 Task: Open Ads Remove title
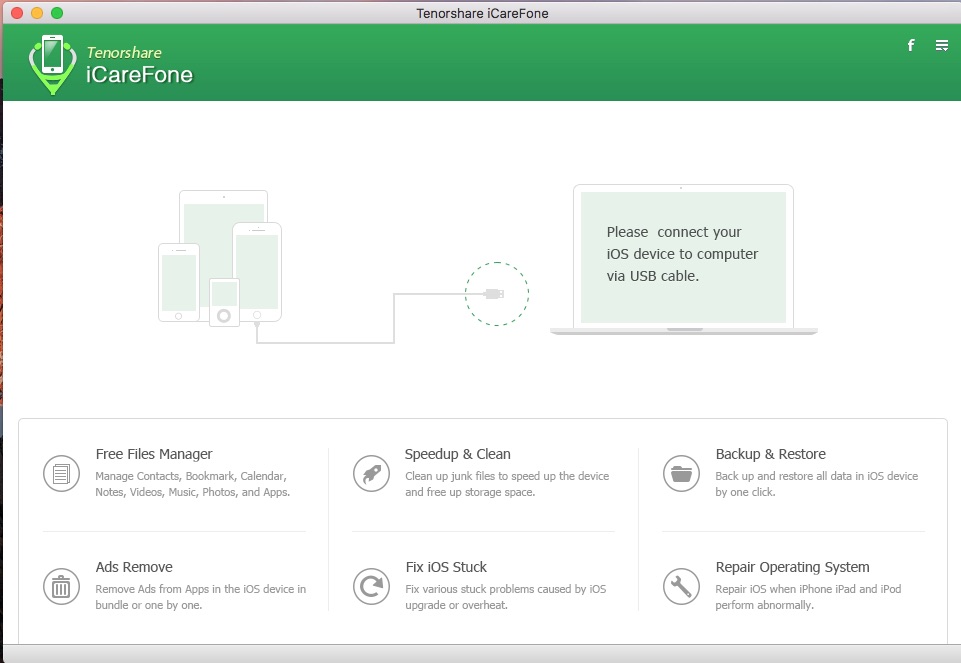click(x=134, y=567)
